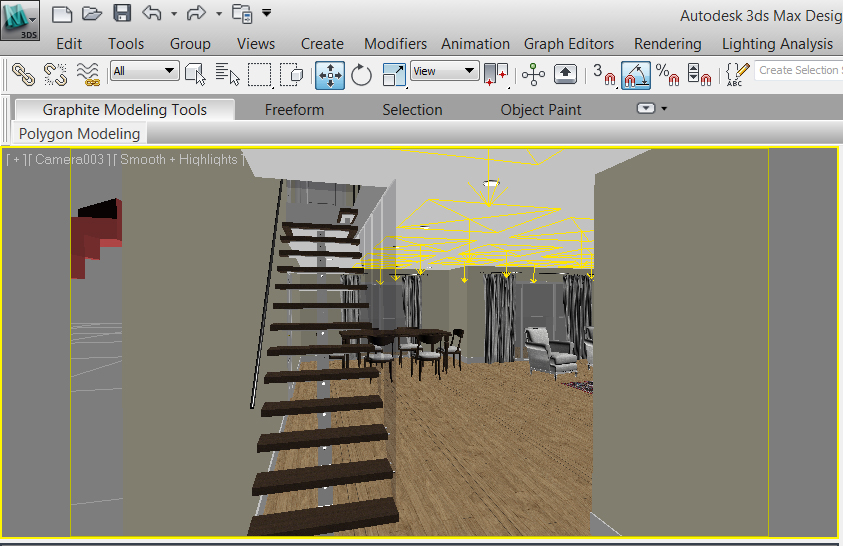Switch to Graphite Modeling Tools tab
This screenshot has height=546, width=843.
click(125, 110)
